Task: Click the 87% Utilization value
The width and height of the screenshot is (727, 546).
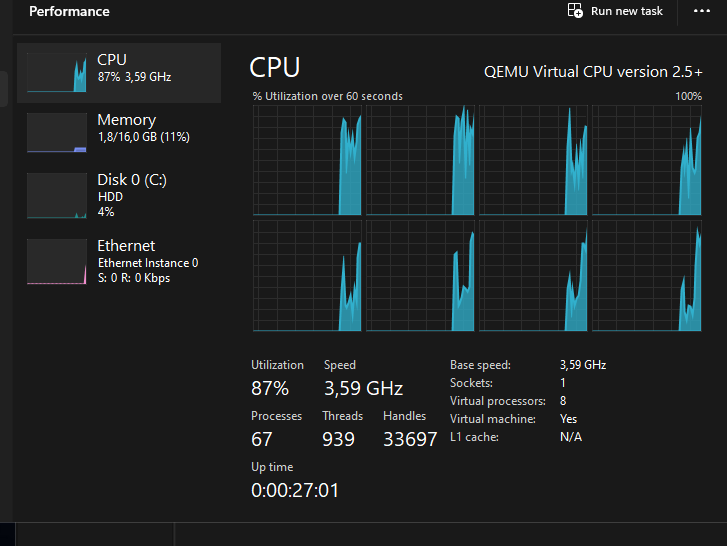Action: (270, 388)
